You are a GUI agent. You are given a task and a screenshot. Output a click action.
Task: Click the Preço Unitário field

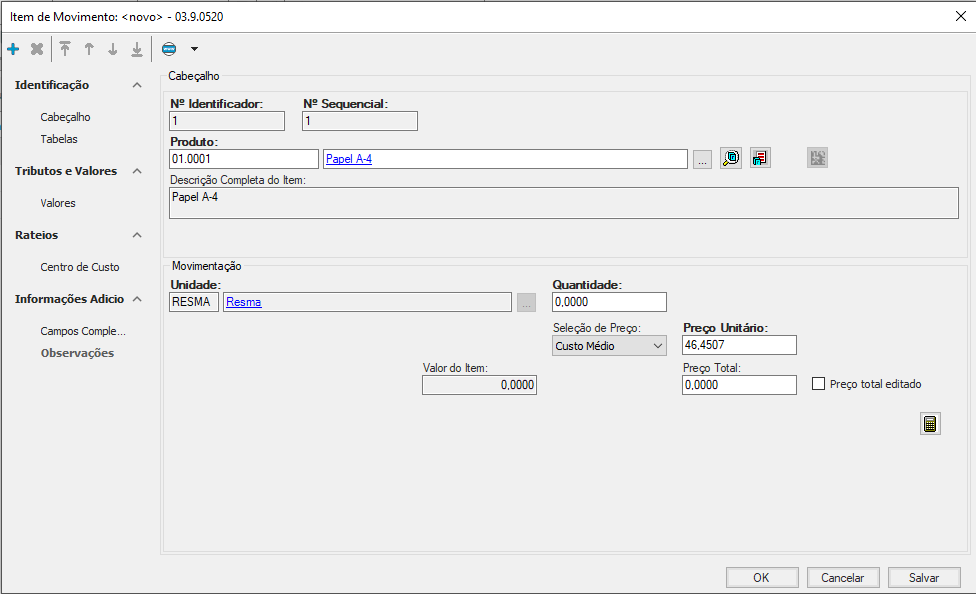[739, 345]
